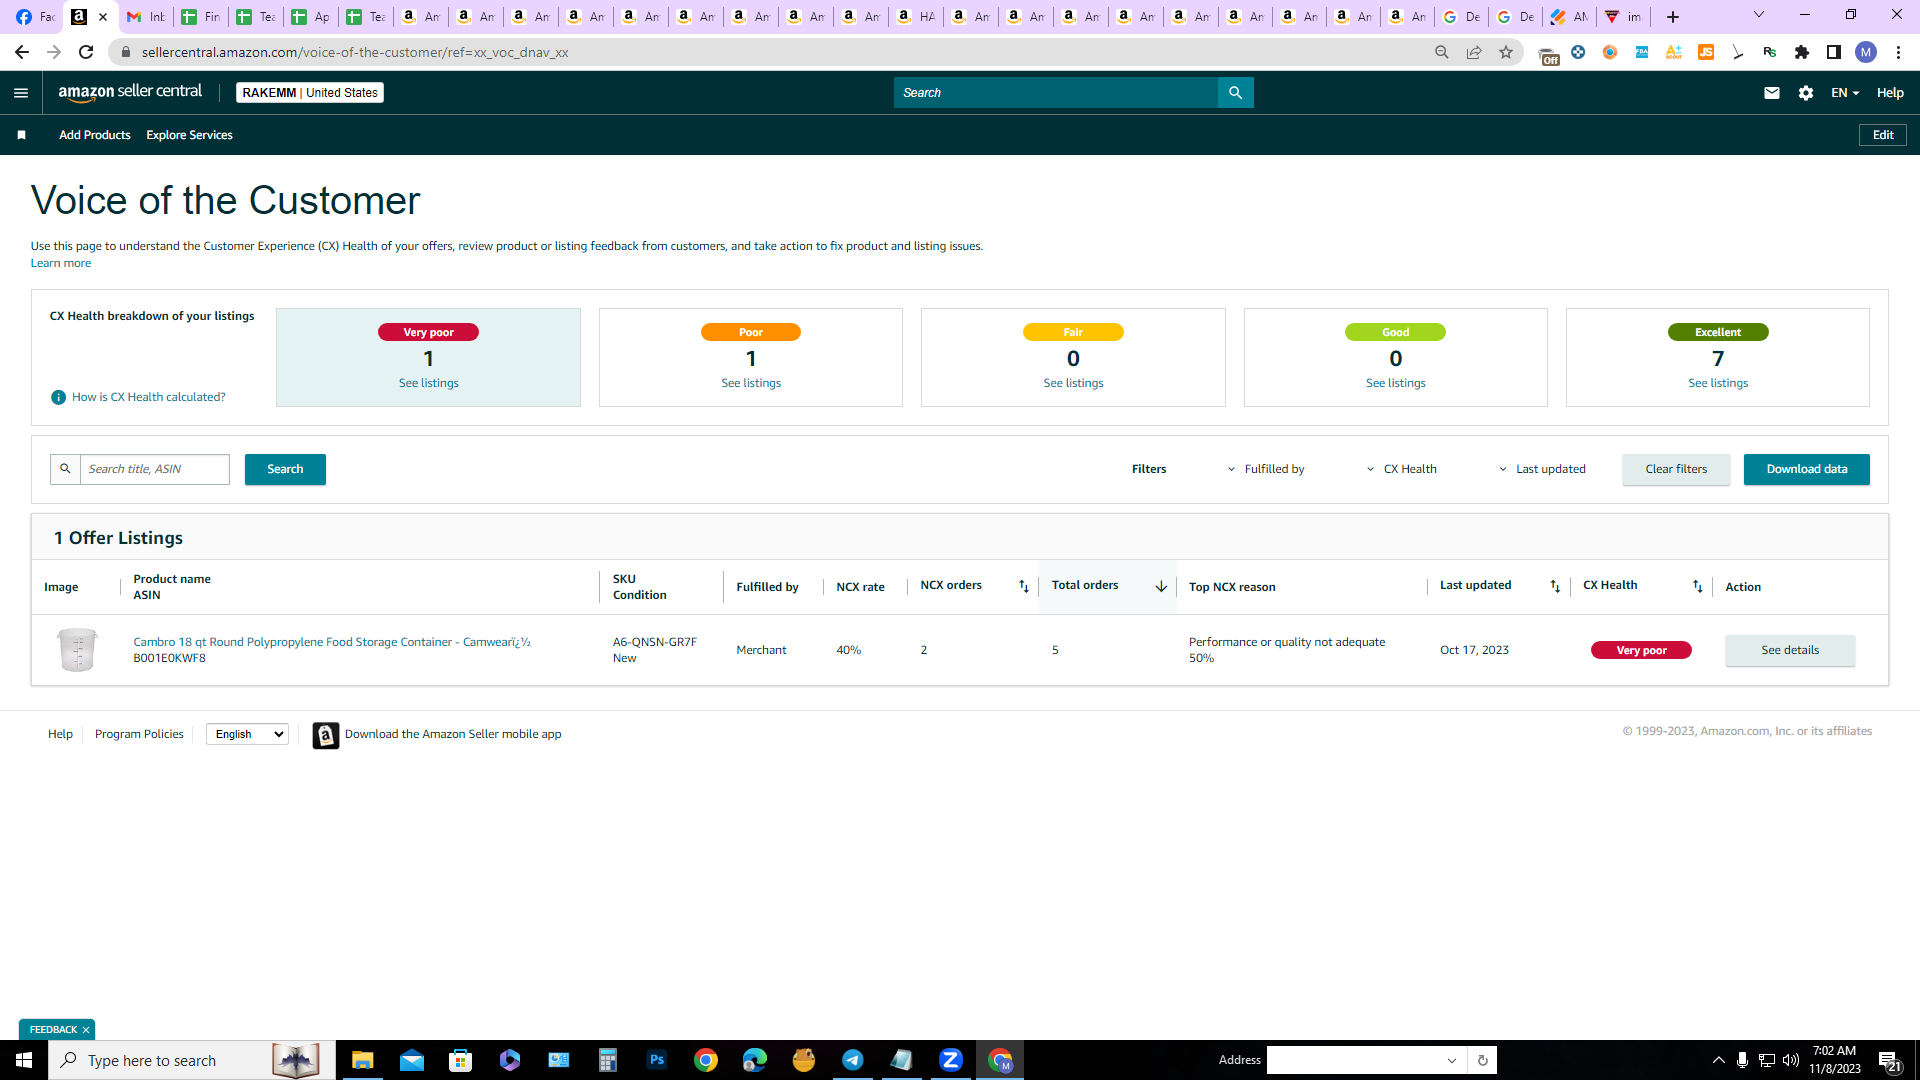The image size is (1920, 1080).
Task: Click the Seller Central search magnifier button
Action: (1235, 93)
